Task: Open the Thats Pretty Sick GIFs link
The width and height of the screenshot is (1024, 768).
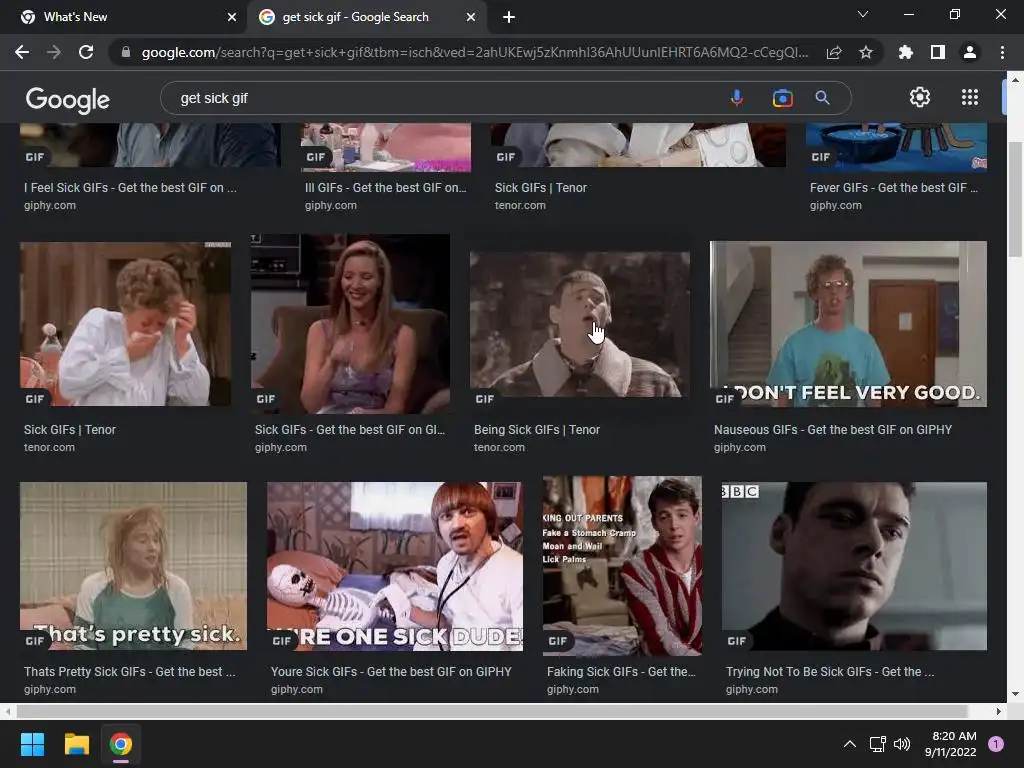Action: (129, 671)
